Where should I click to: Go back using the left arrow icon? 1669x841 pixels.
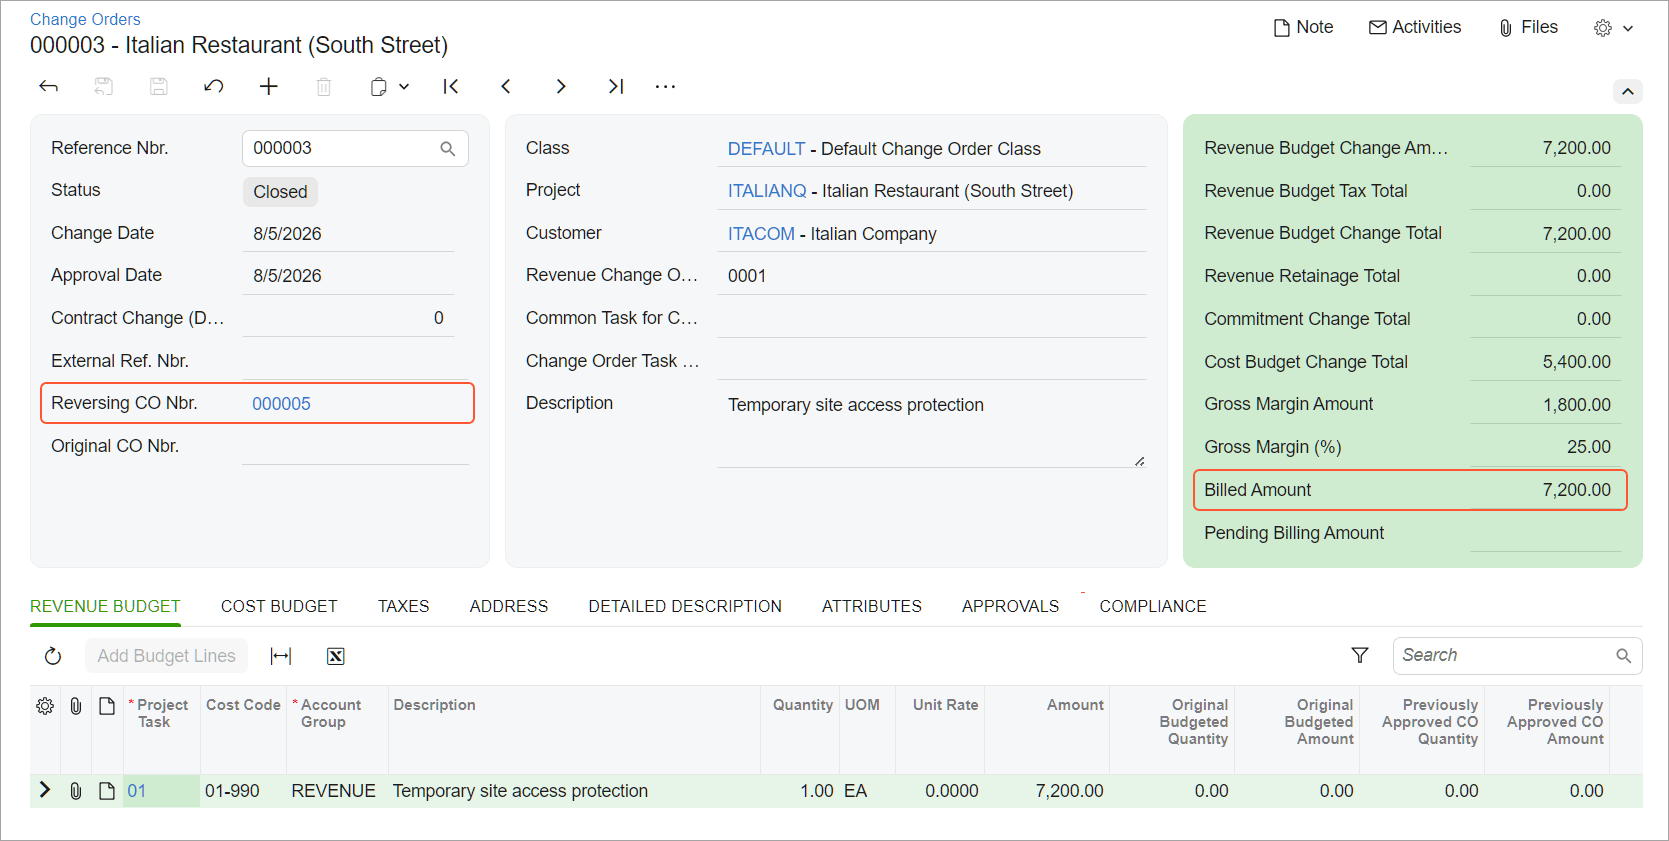[48, 87]
